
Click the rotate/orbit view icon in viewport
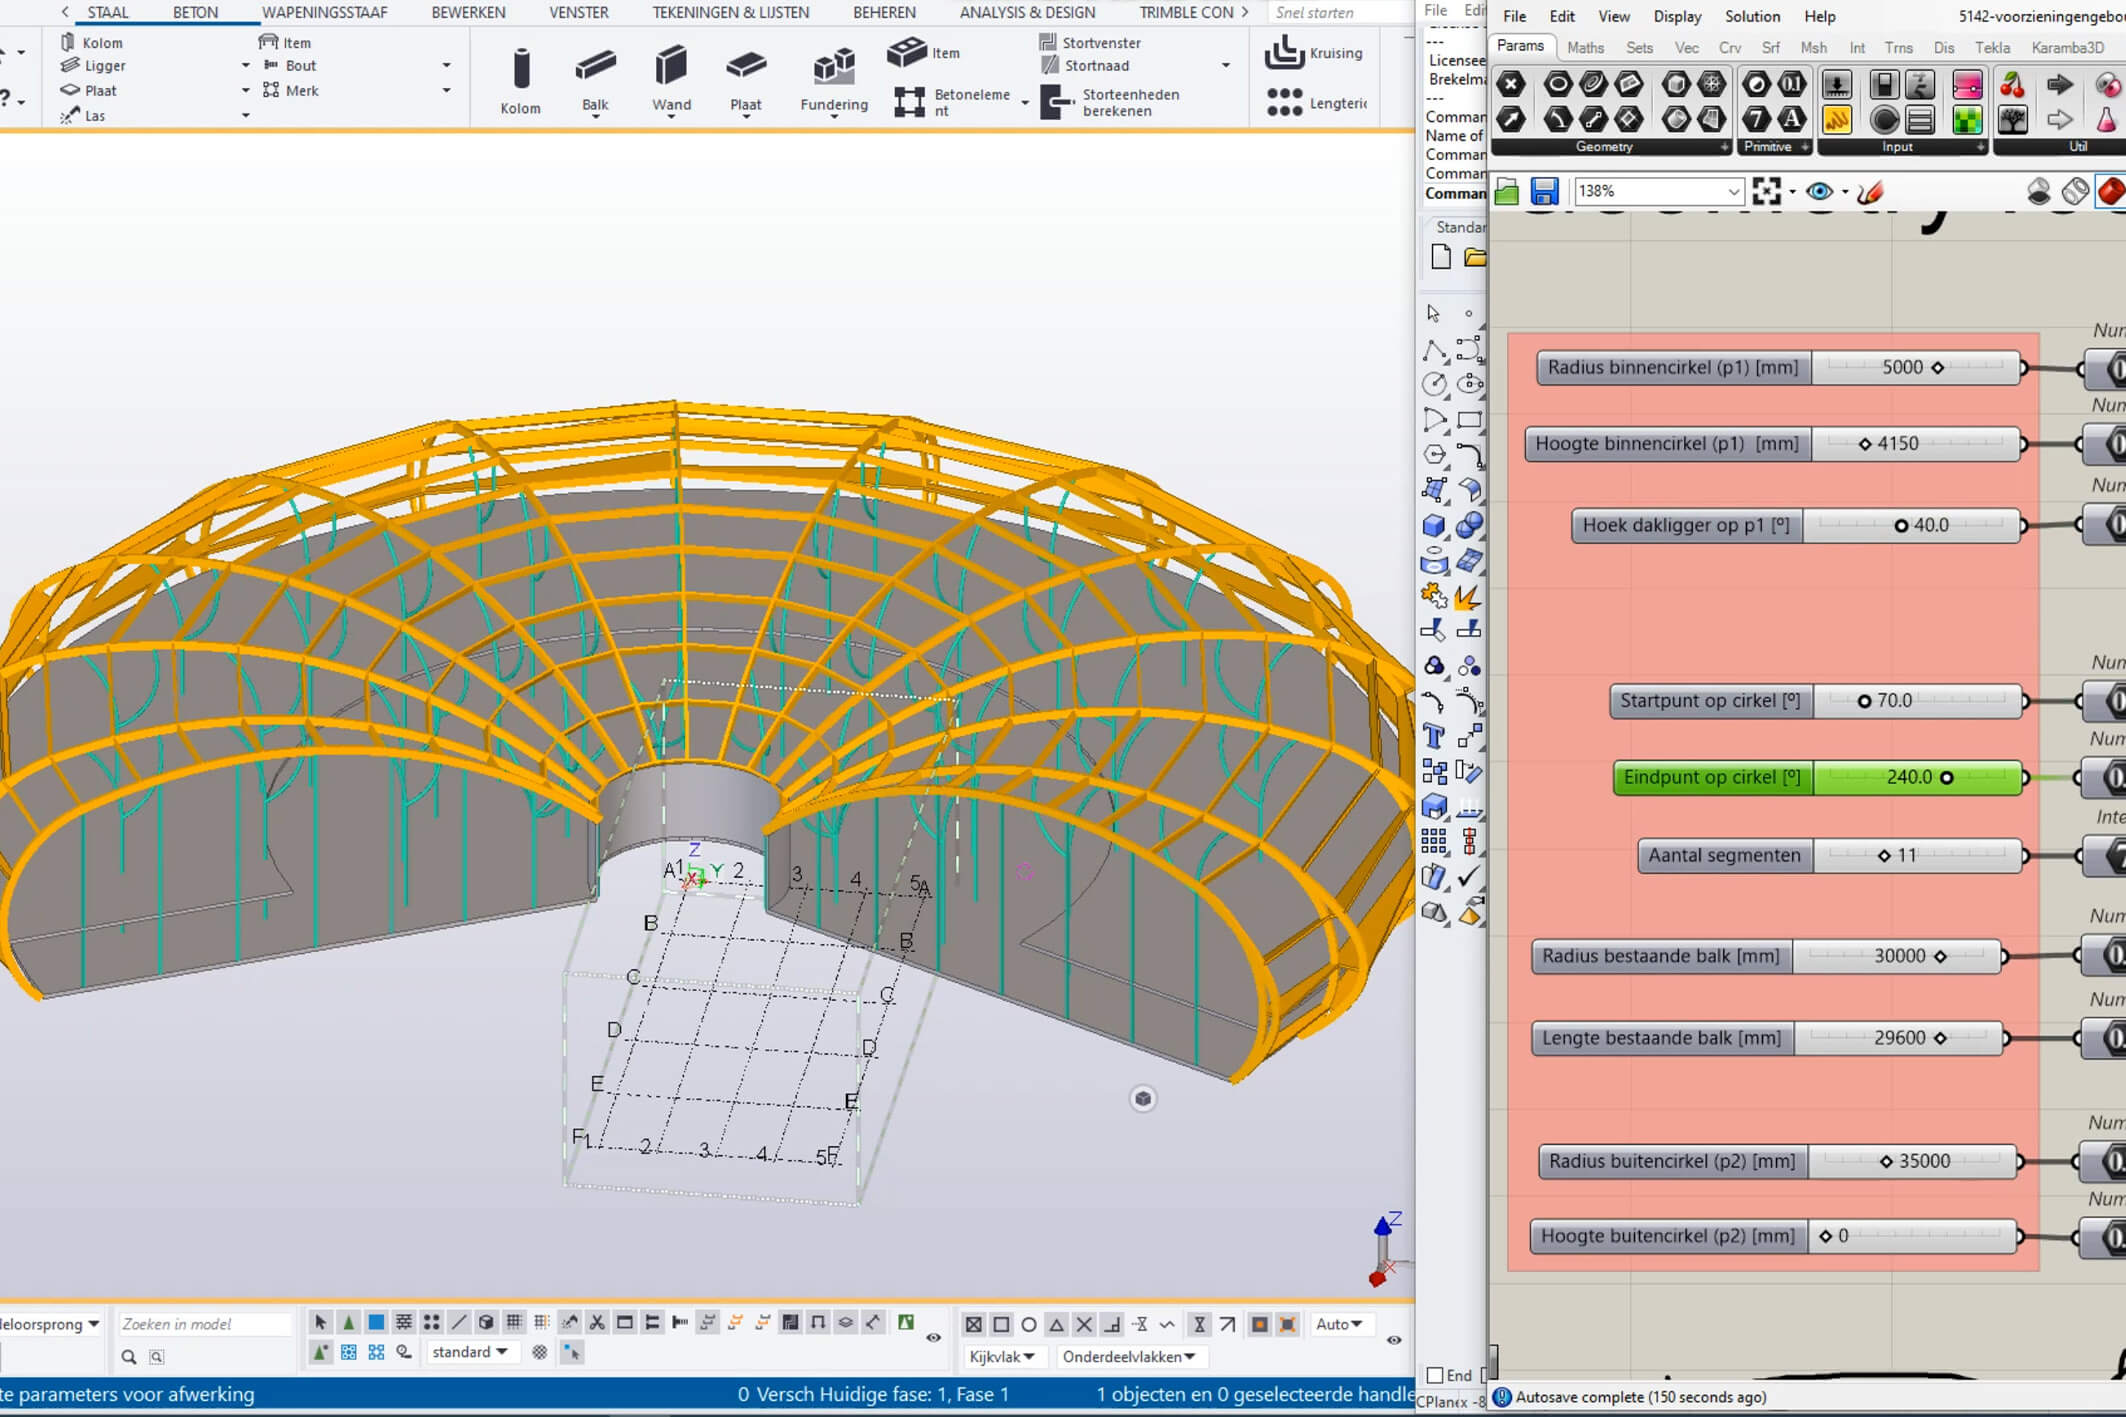click(1143, 1098)
